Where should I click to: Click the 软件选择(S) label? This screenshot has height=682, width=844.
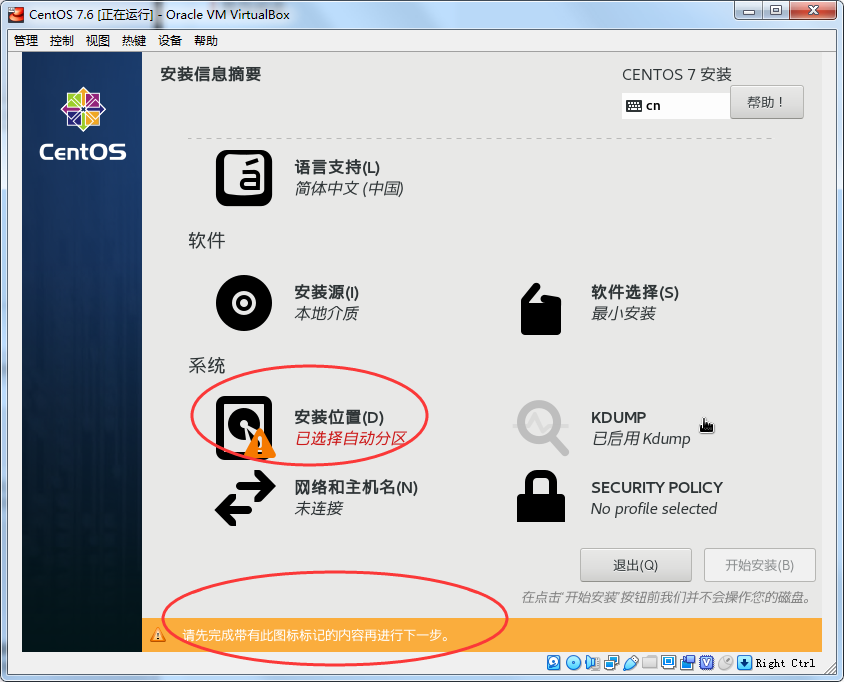point(635,292)
